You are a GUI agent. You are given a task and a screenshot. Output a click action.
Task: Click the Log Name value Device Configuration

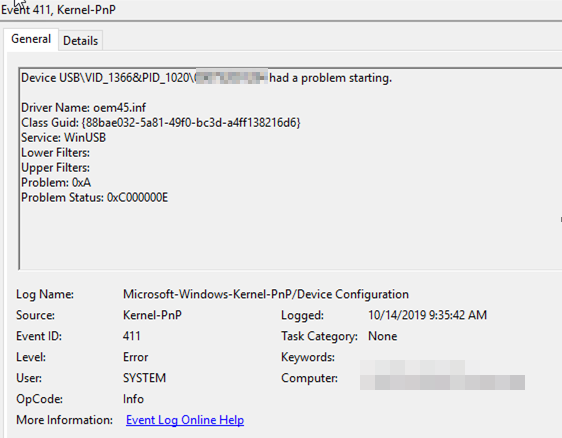(266, 294)
